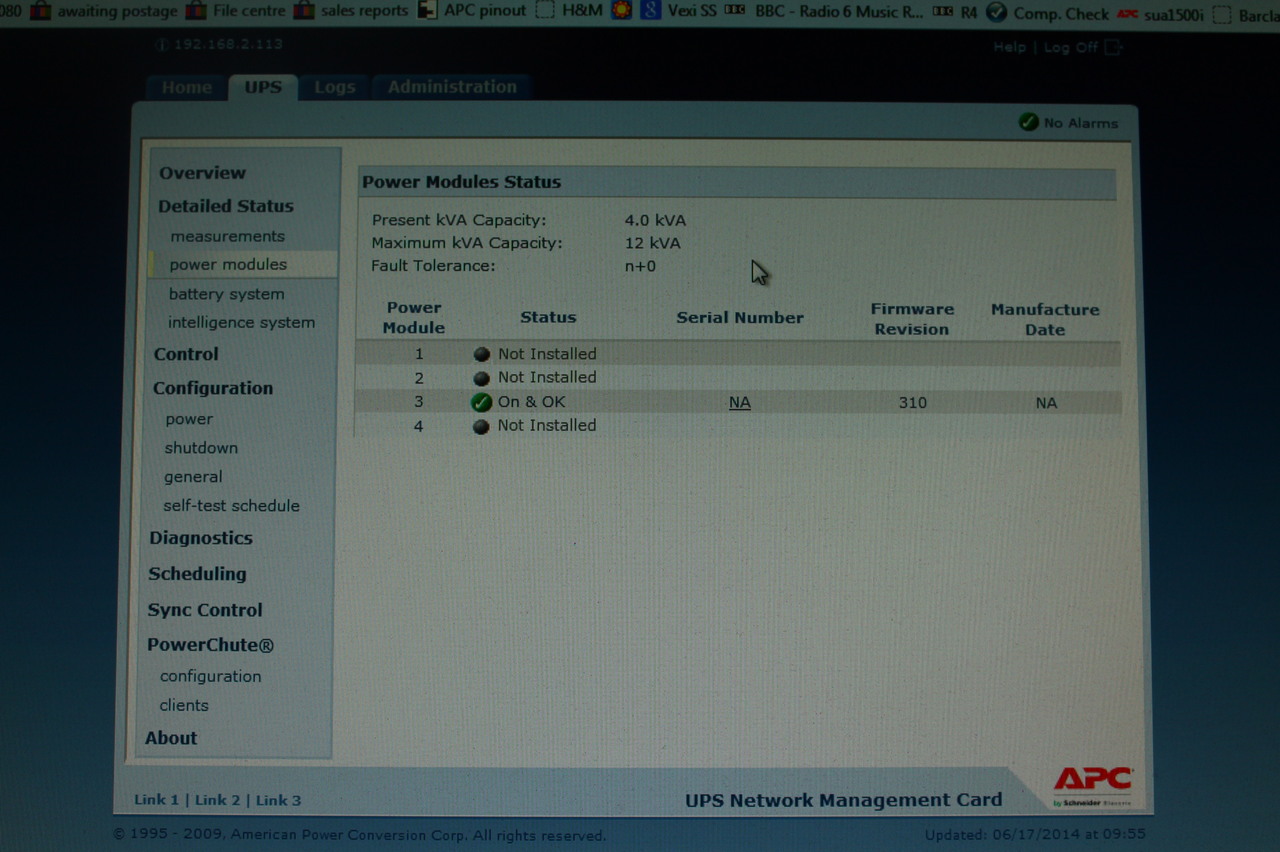Click the Help link
The width and height of the screenshot is (1280, 852).
1009,47
